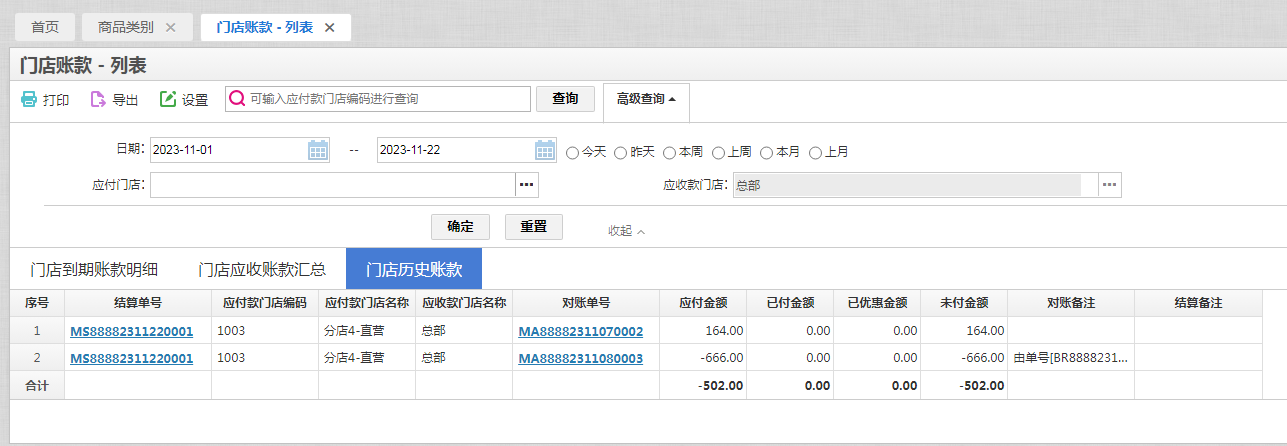Click the 对账单号 column header
1287x446 pixels.
pyautogui.click(x=586, y=303)
